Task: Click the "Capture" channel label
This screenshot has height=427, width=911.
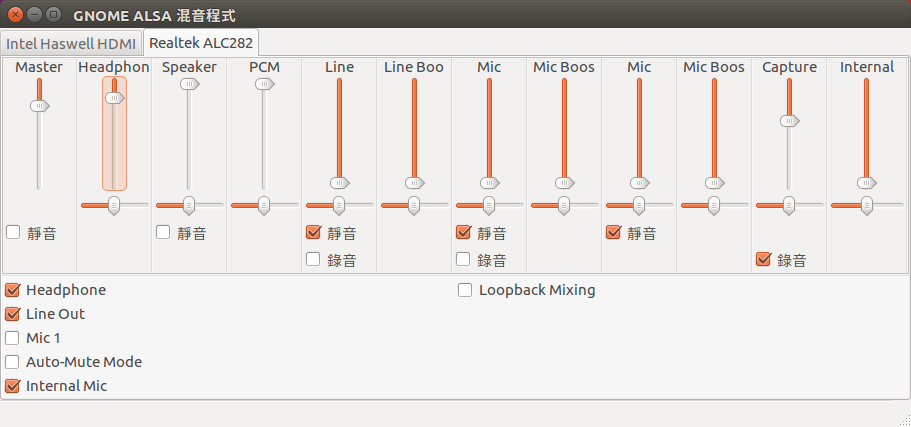Action: tap(790, 67)
